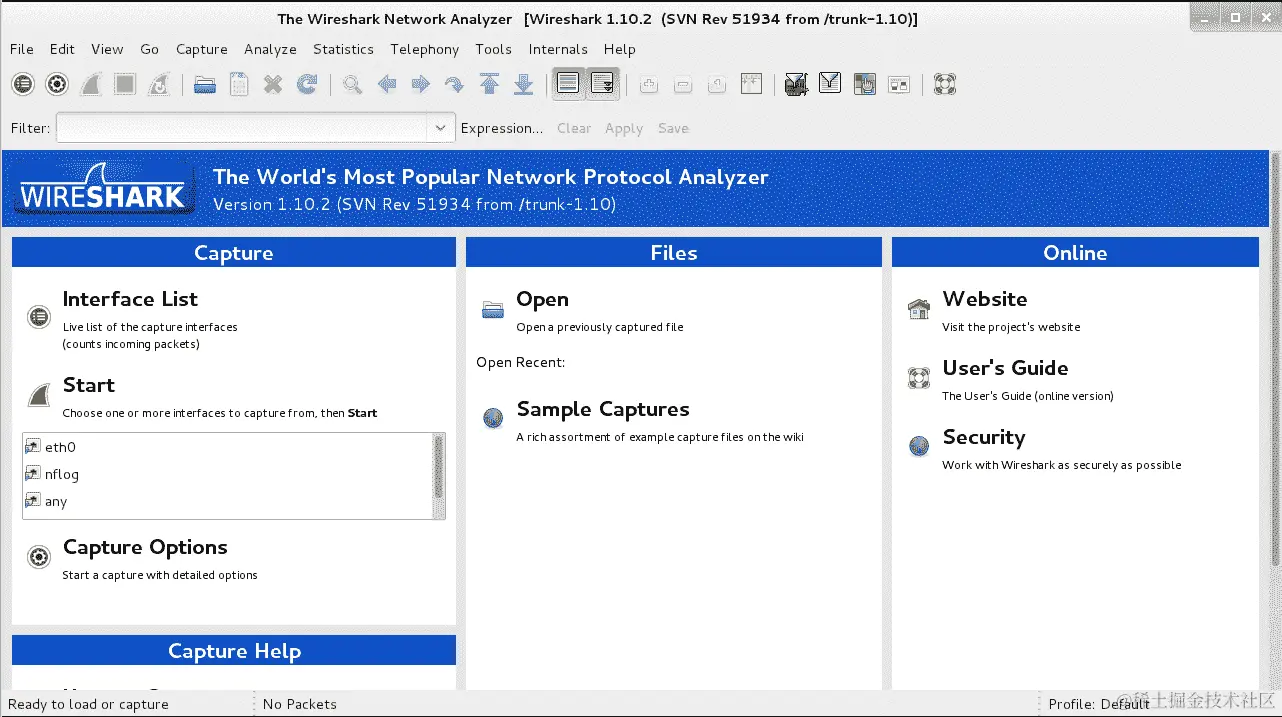Screen dimensions: 1282x717
Task: Click the Clear filter button
Action: pos(574,128)
